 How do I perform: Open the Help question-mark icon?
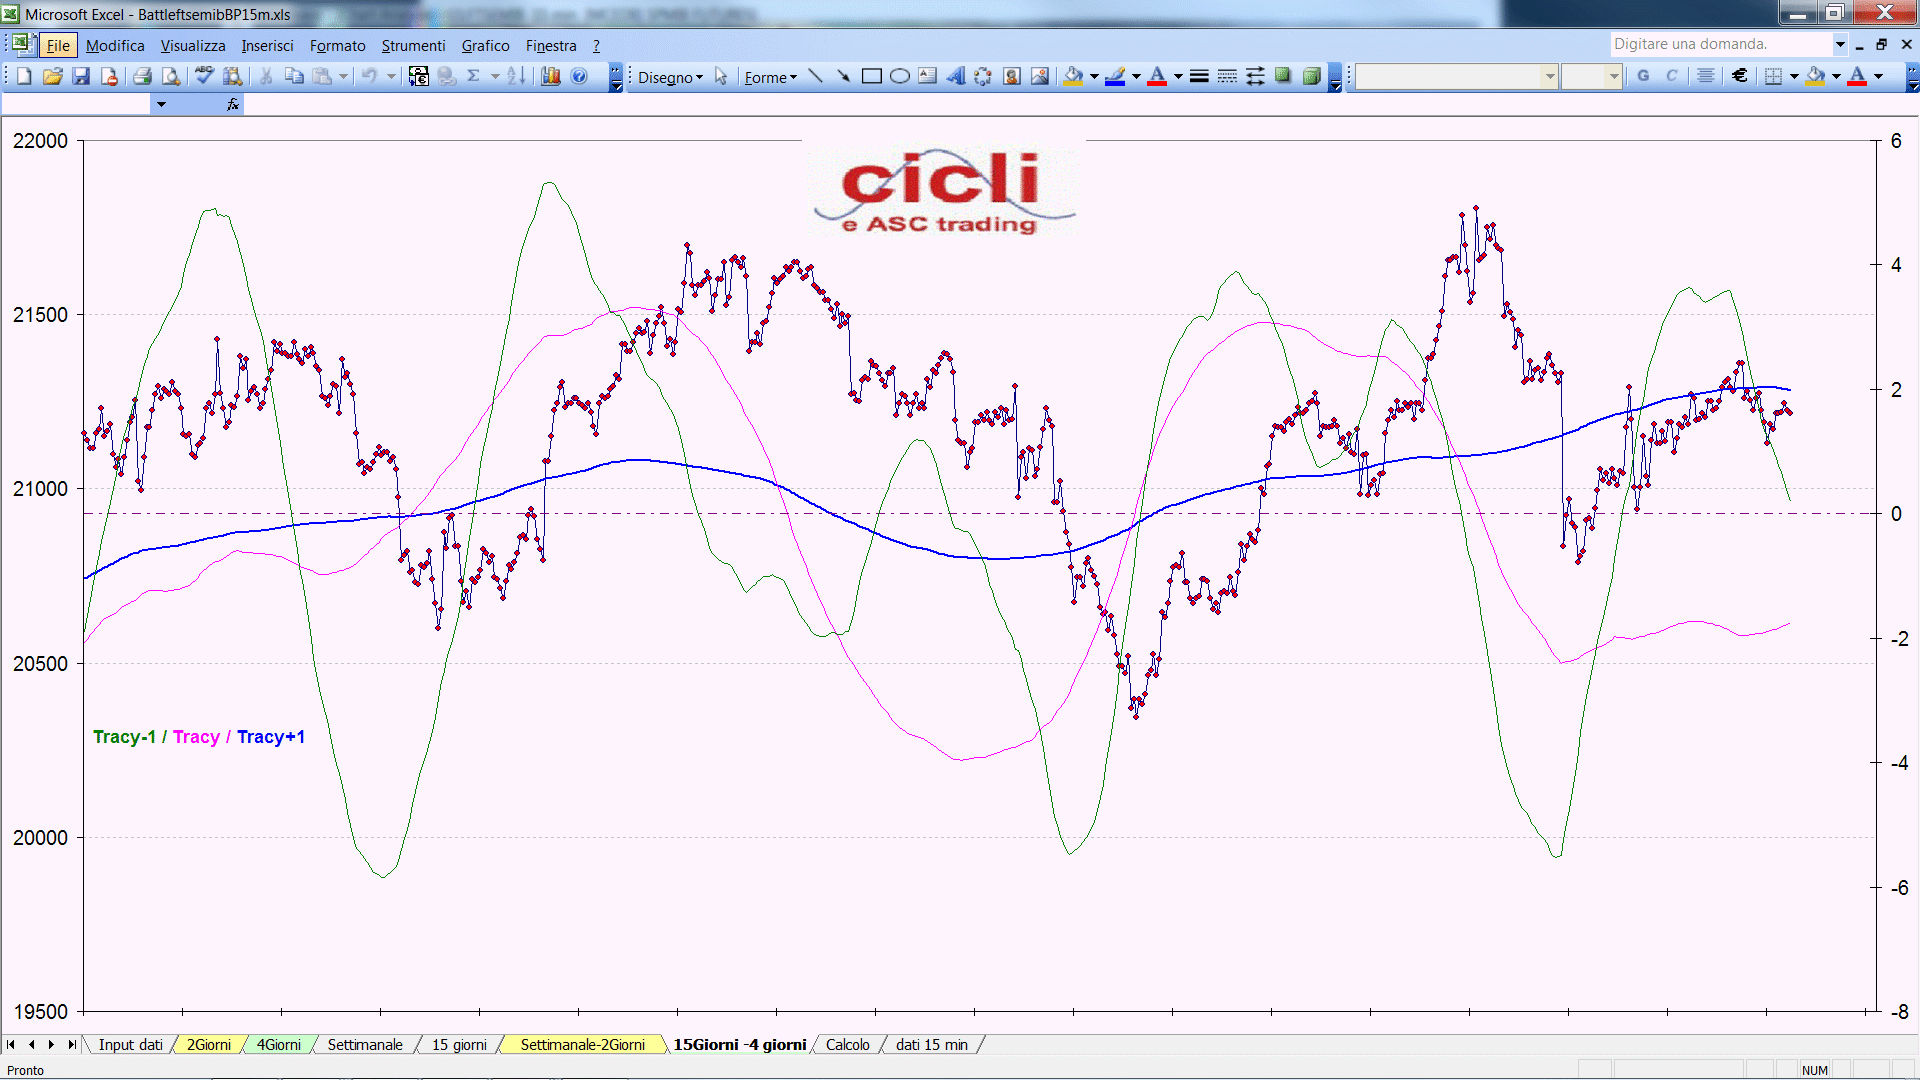pos(579,76)
